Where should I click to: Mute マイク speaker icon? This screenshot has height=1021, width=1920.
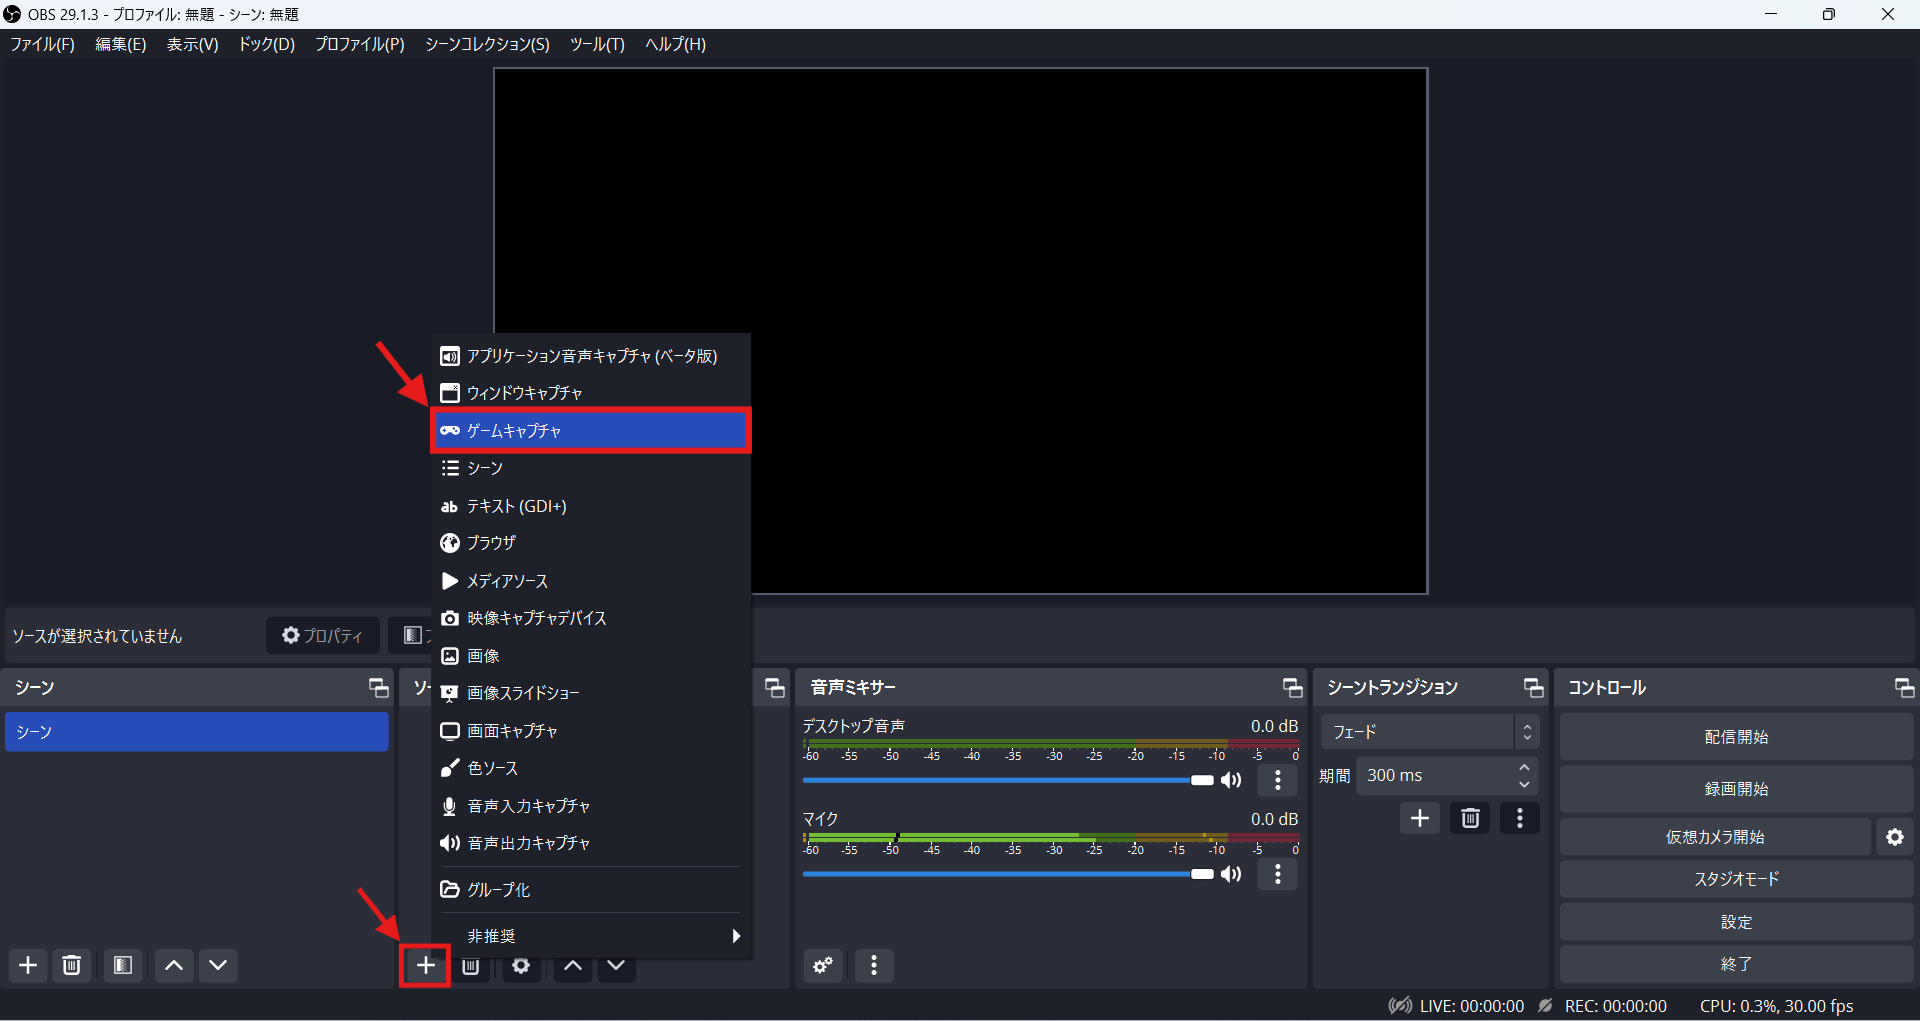coord(1232,874)
